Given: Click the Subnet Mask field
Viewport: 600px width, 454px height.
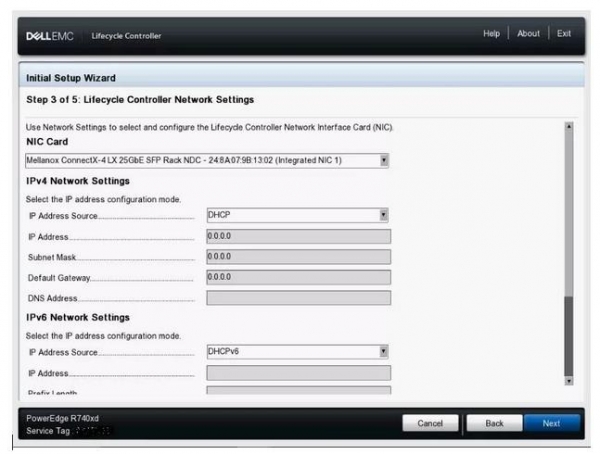Looking at the screenshot, I should [298, 257].
